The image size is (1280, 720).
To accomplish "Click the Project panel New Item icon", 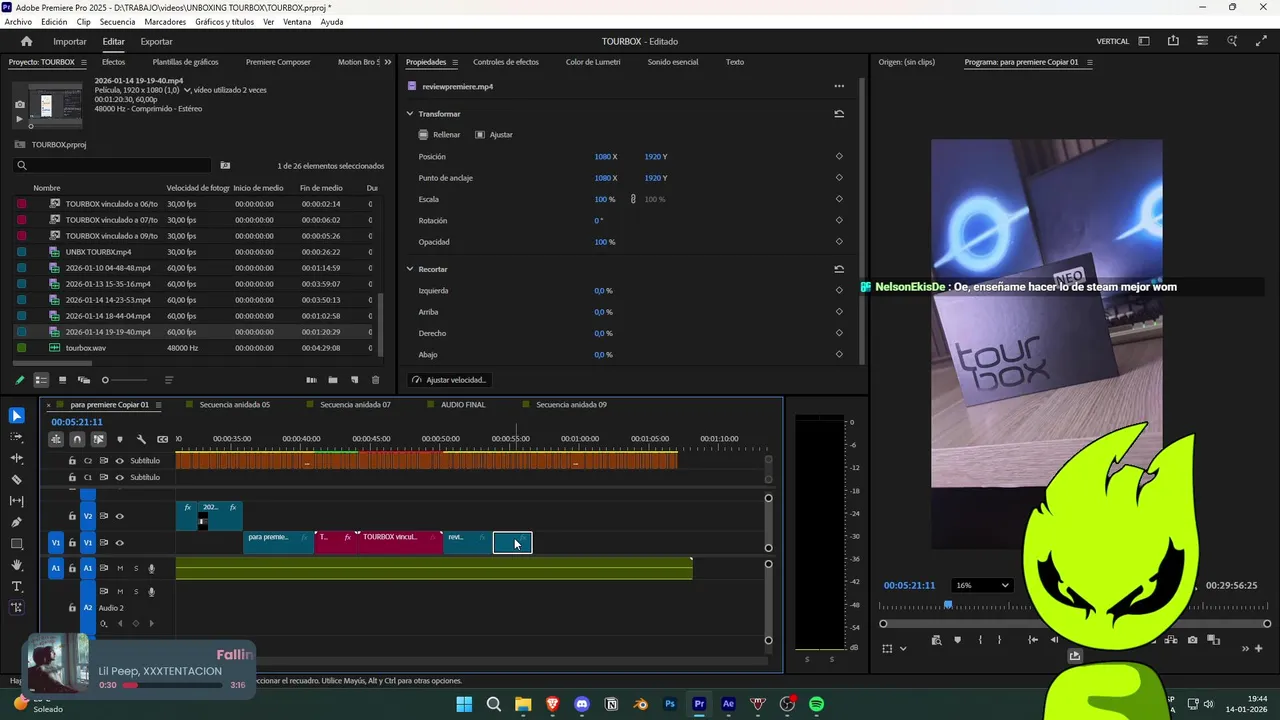I will click(354, 380).
